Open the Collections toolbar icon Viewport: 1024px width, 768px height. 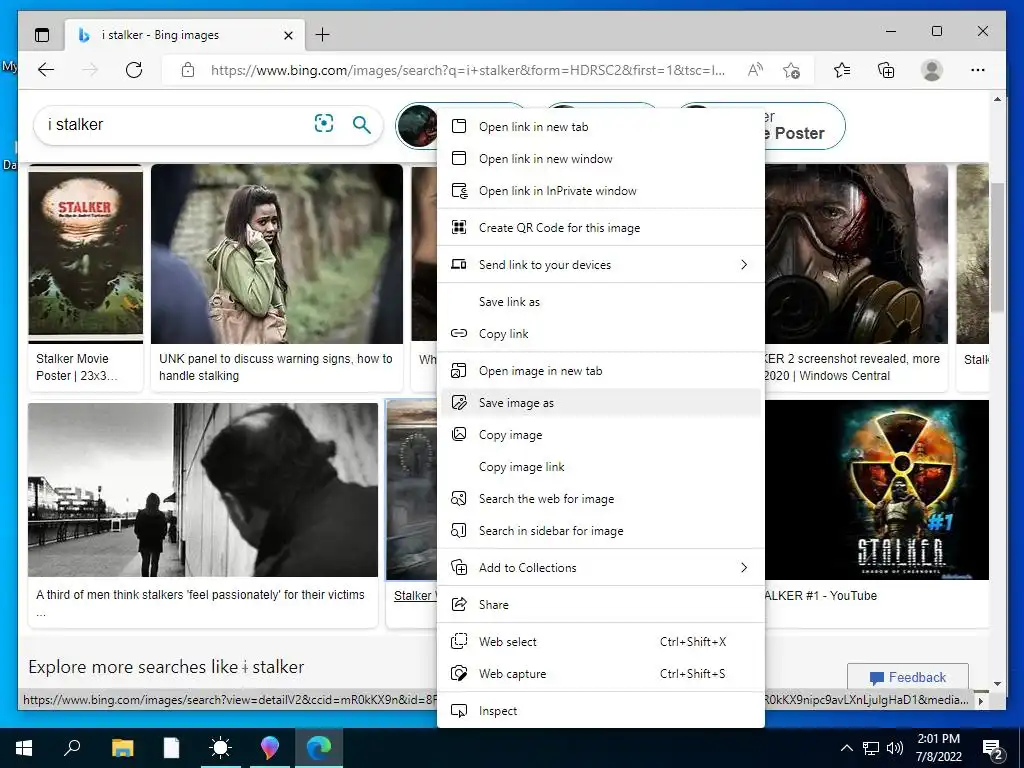[x=886, y=70]
